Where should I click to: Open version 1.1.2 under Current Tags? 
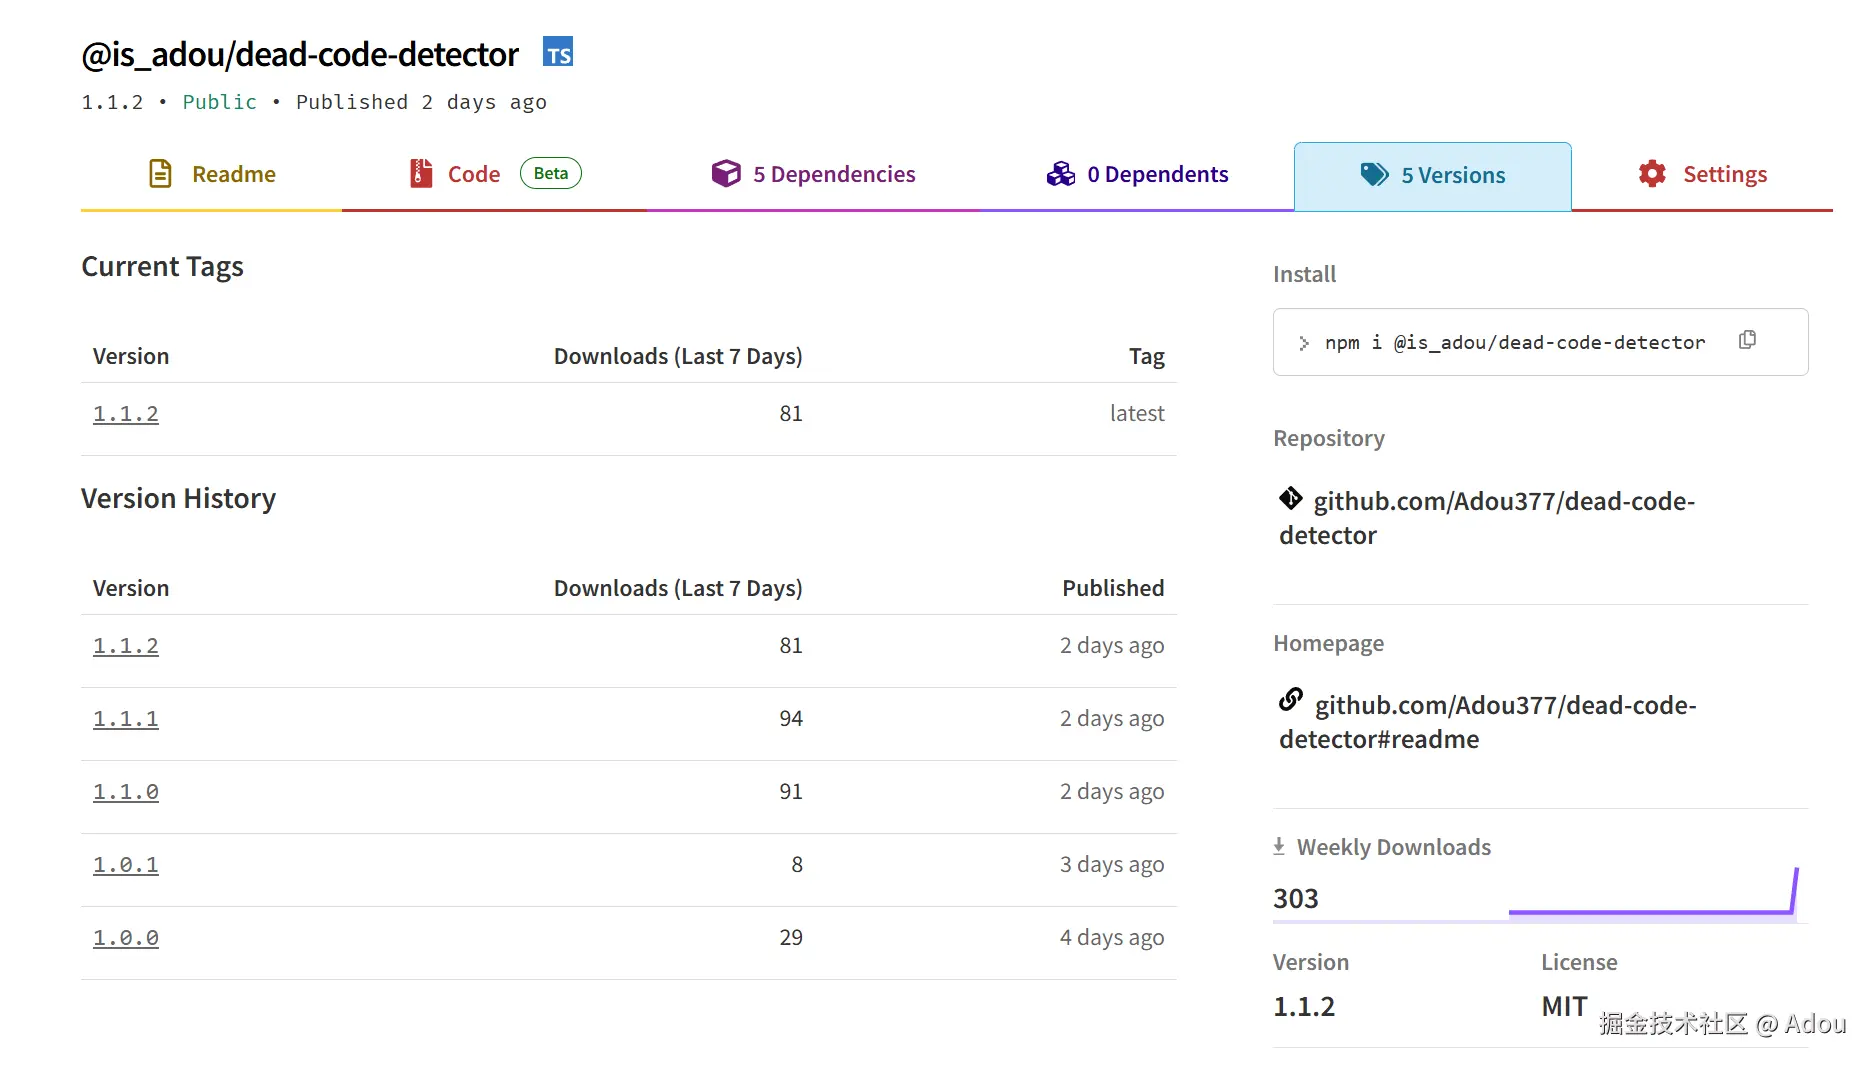[x=126, y=414]
